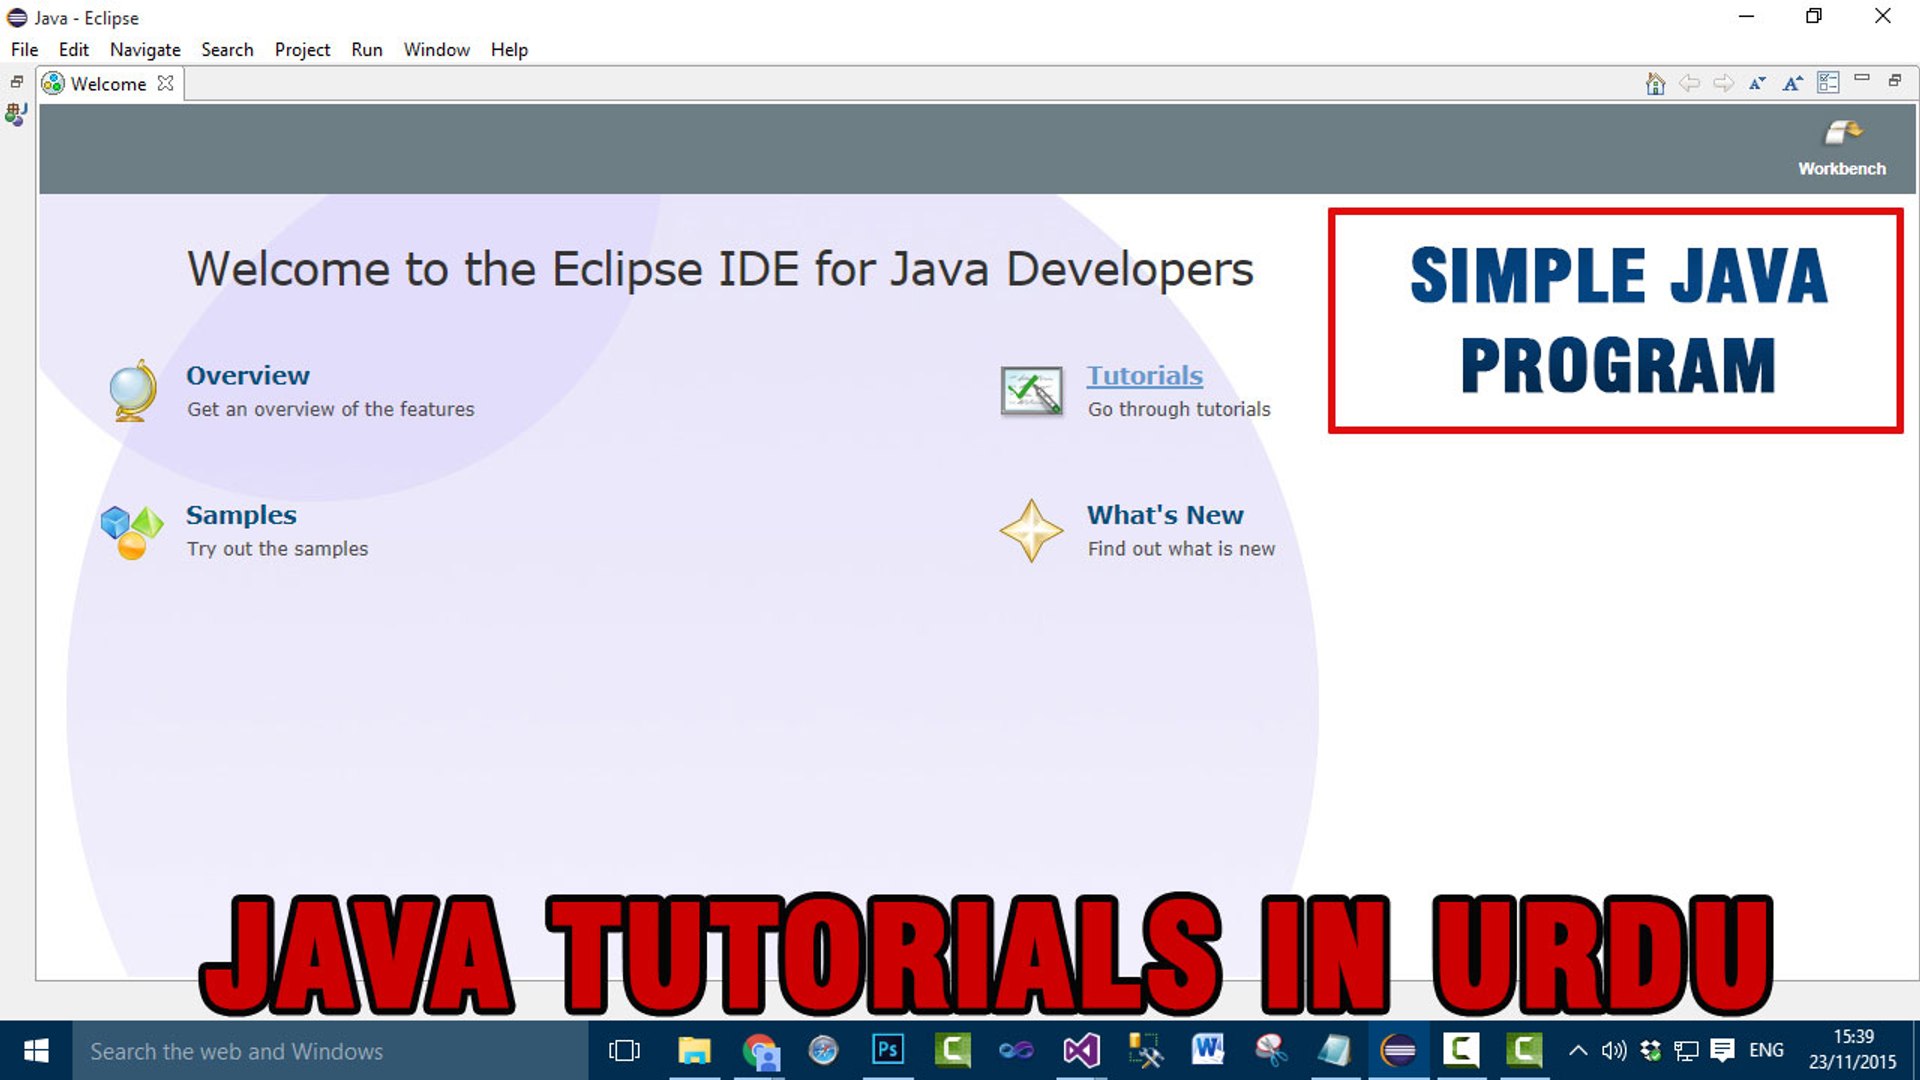Click the Samples section
The width and height of the screenshot is (1920, 1080).
(x=241, y=514)
